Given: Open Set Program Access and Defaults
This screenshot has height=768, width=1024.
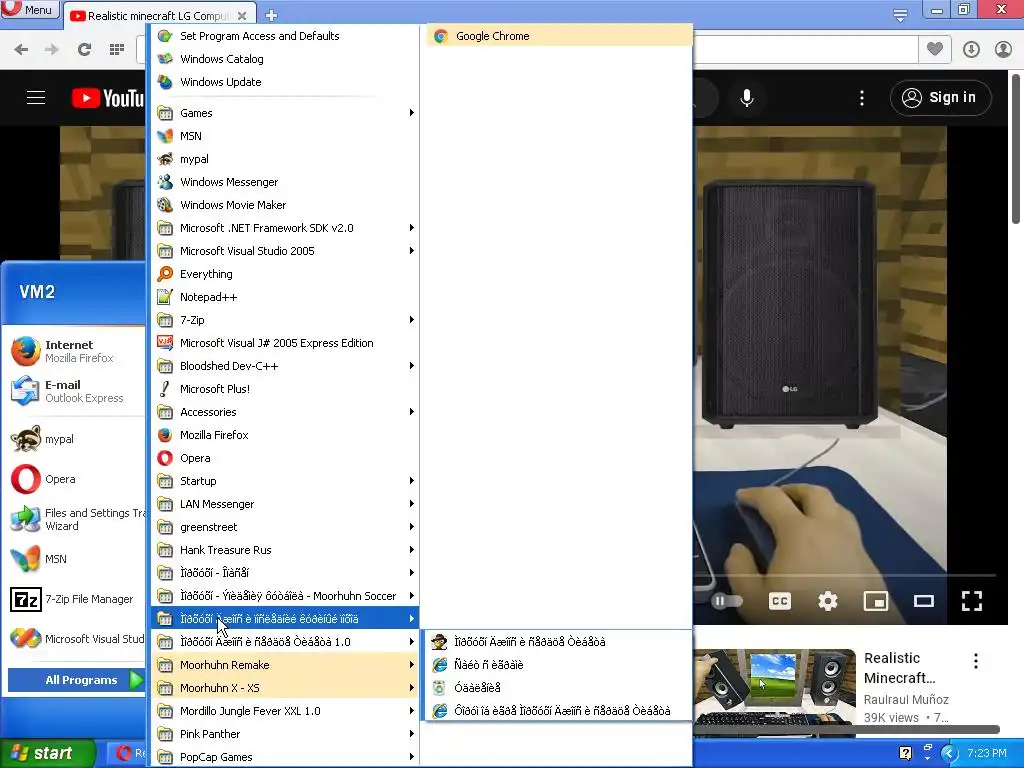Looking at the screenshot, I should (285, 36).
